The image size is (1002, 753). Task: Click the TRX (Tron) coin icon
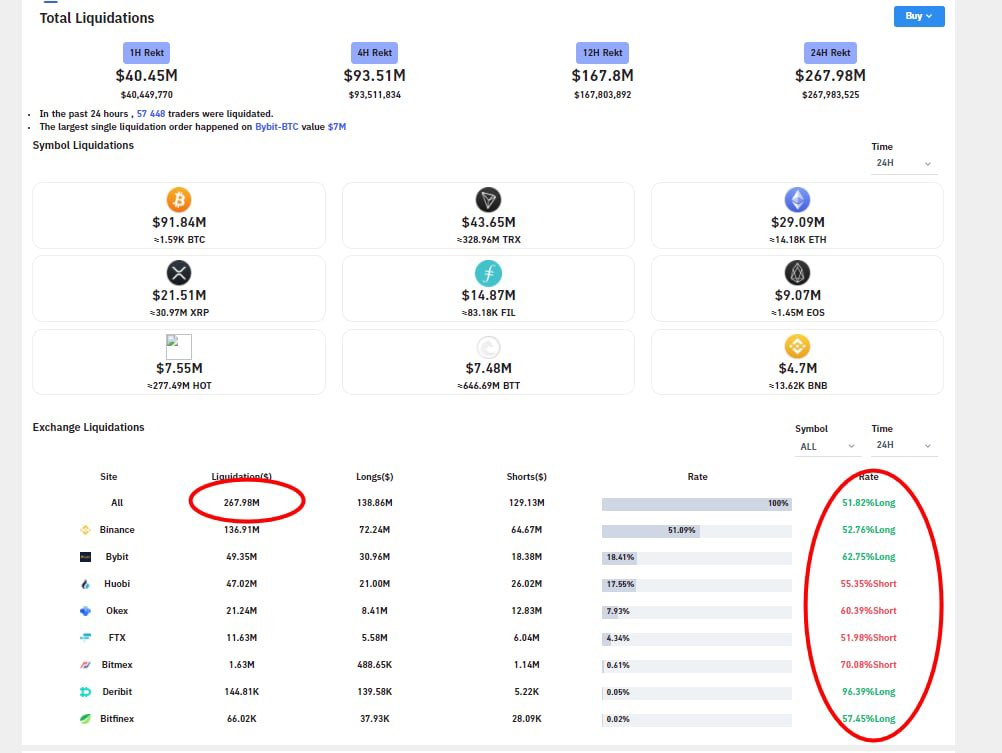[488, 200]
